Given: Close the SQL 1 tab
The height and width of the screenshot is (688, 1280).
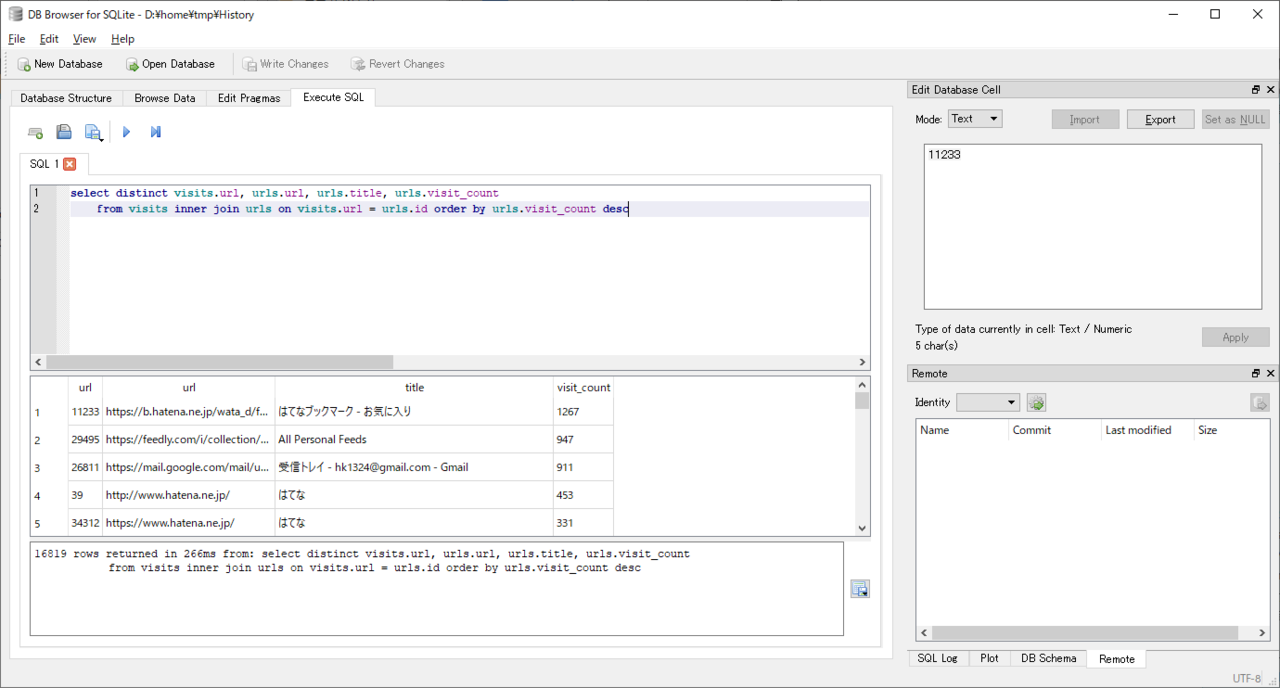Looking at the screenshot, I should pos(70,164).
